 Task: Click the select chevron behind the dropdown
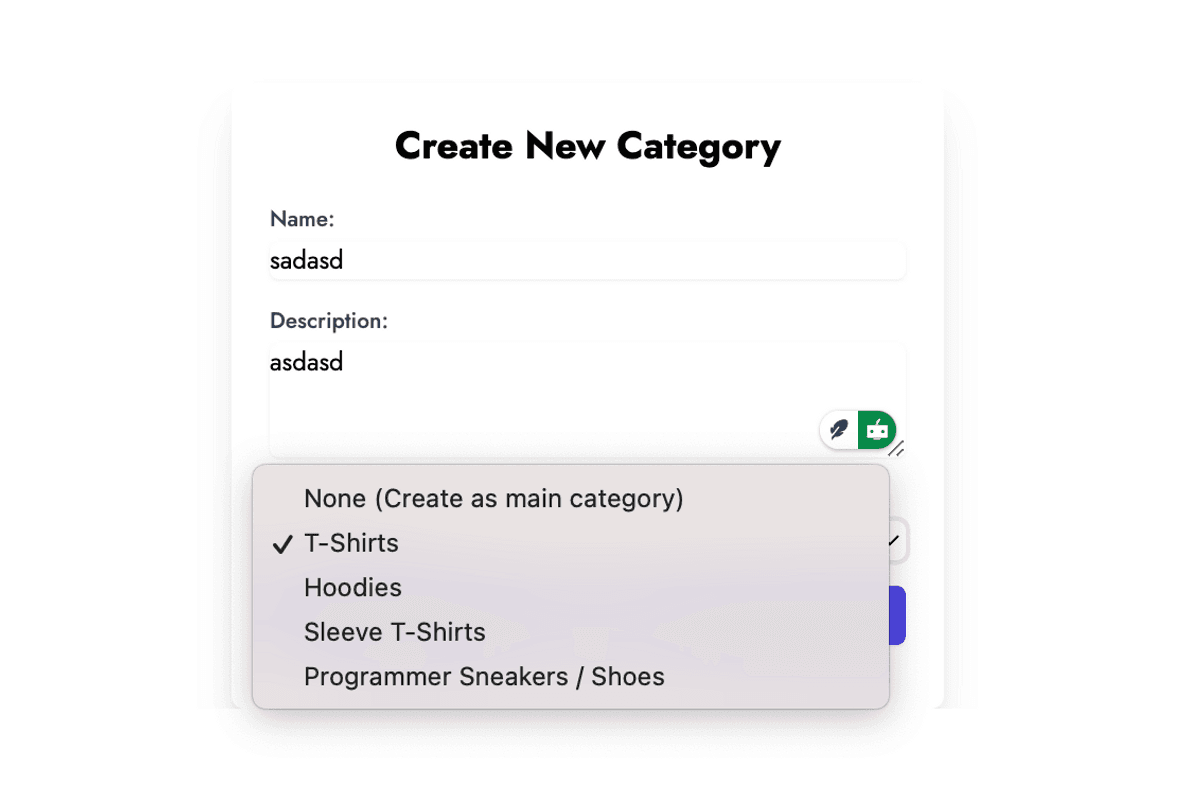895,541
